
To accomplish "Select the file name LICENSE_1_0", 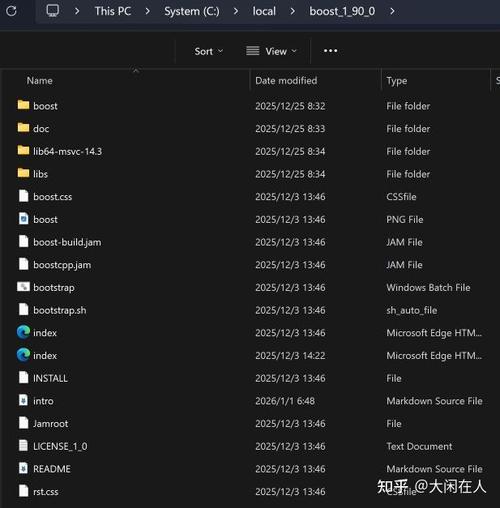I will tap(60, 446).
